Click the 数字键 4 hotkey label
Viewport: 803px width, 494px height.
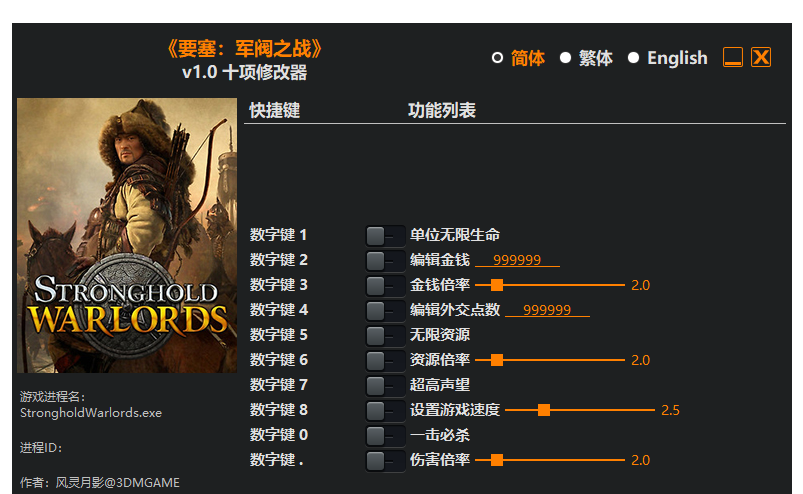point(279,310)
